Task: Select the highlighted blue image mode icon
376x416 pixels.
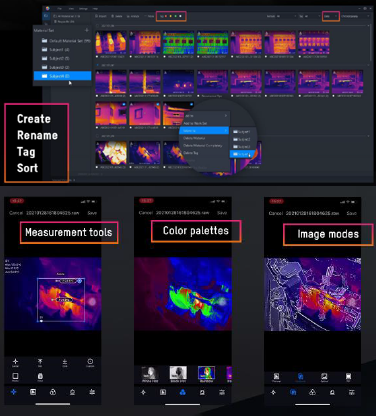Action: point(300,377)
